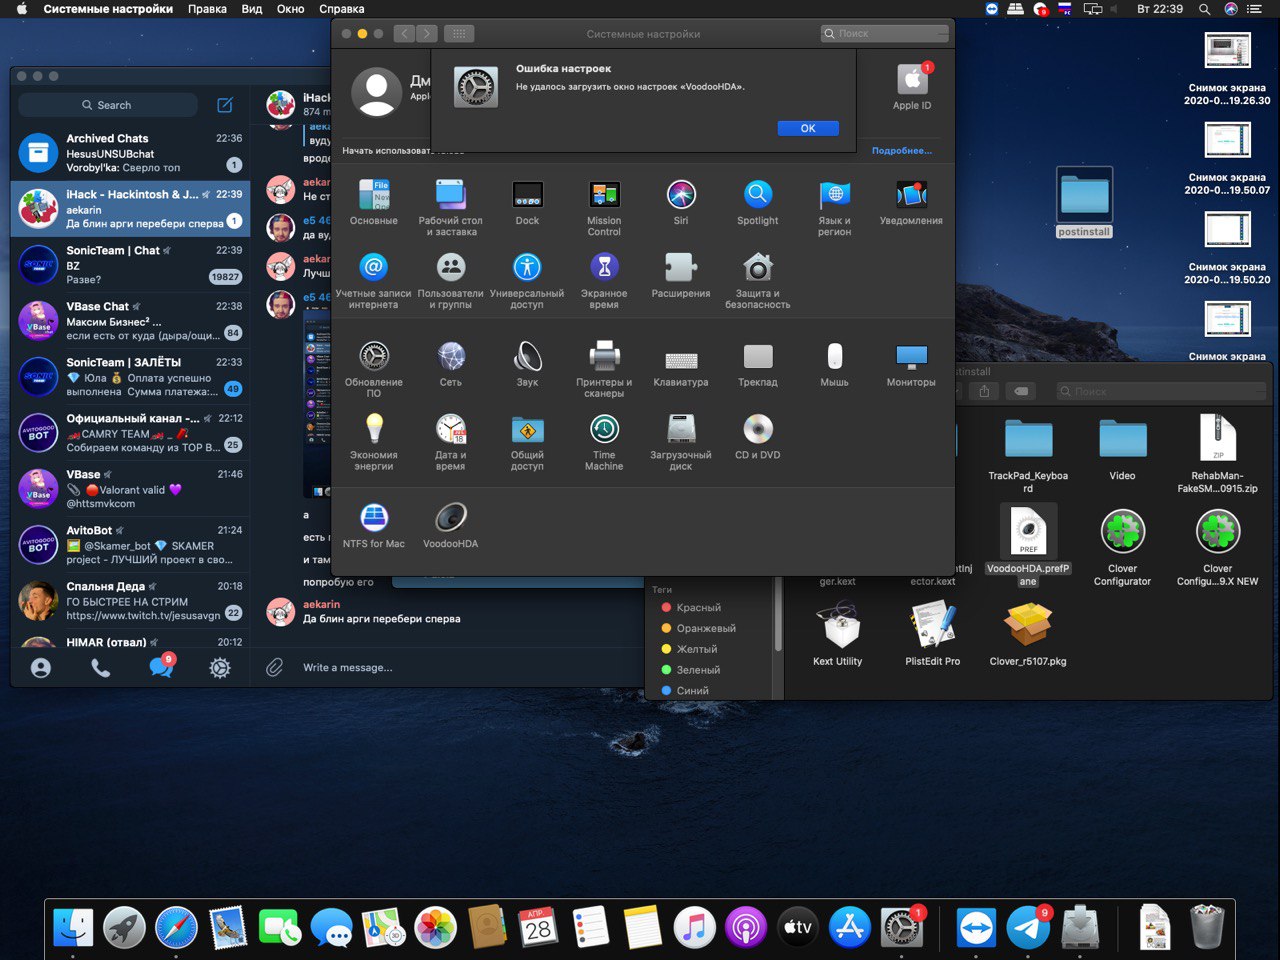Viewport: 1280px width, 960px height.
Task: Open Telegram calls tab
Action: tap(101, 667)
